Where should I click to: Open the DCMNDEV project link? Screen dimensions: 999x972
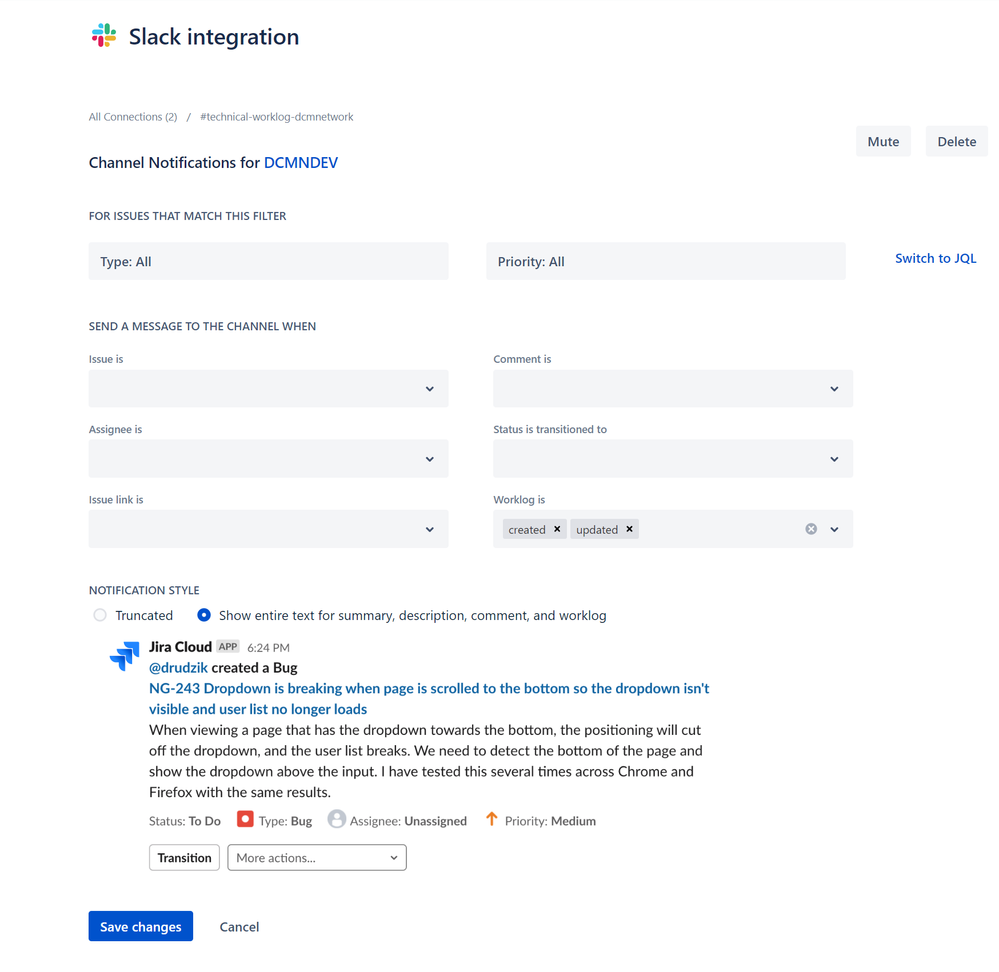pos(301,162)
